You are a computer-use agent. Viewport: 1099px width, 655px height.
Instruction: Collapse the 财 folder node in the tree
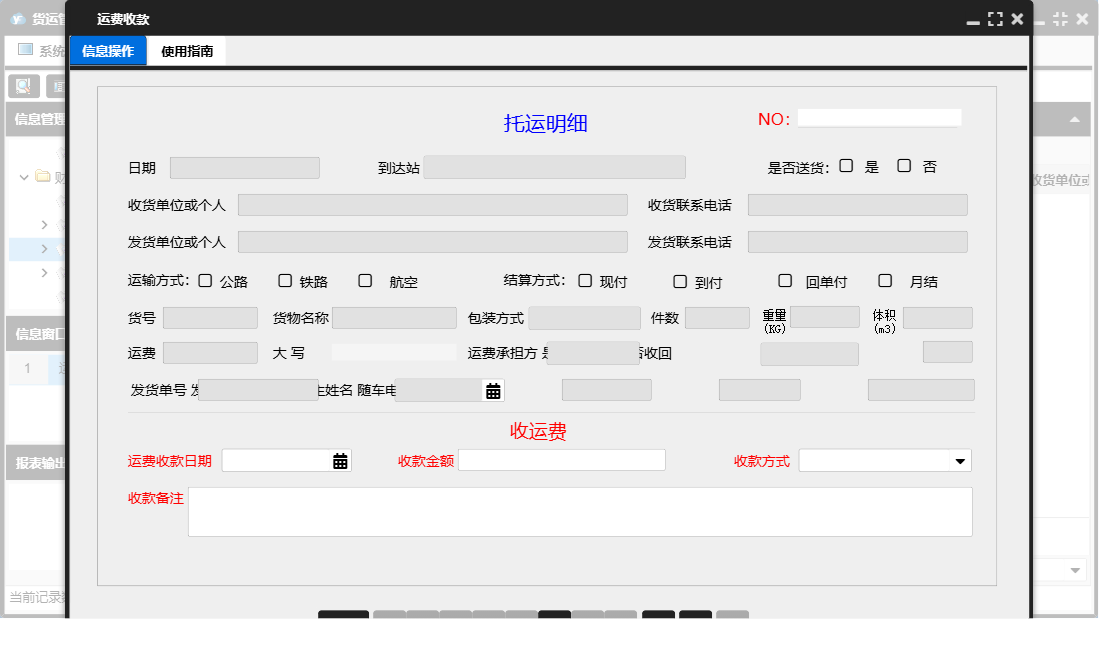pos(22,177)
